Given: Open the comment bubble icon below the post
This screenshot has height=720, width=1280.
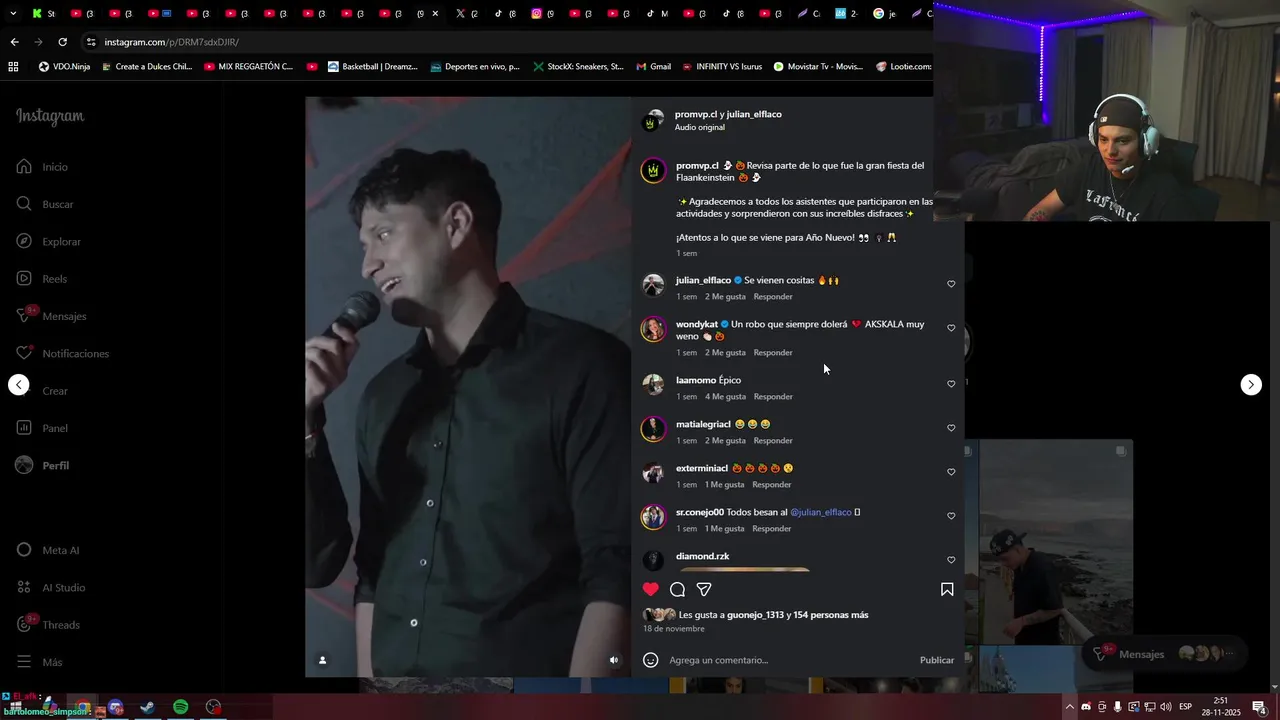Looking at the screenshot, I should (677, 589).
